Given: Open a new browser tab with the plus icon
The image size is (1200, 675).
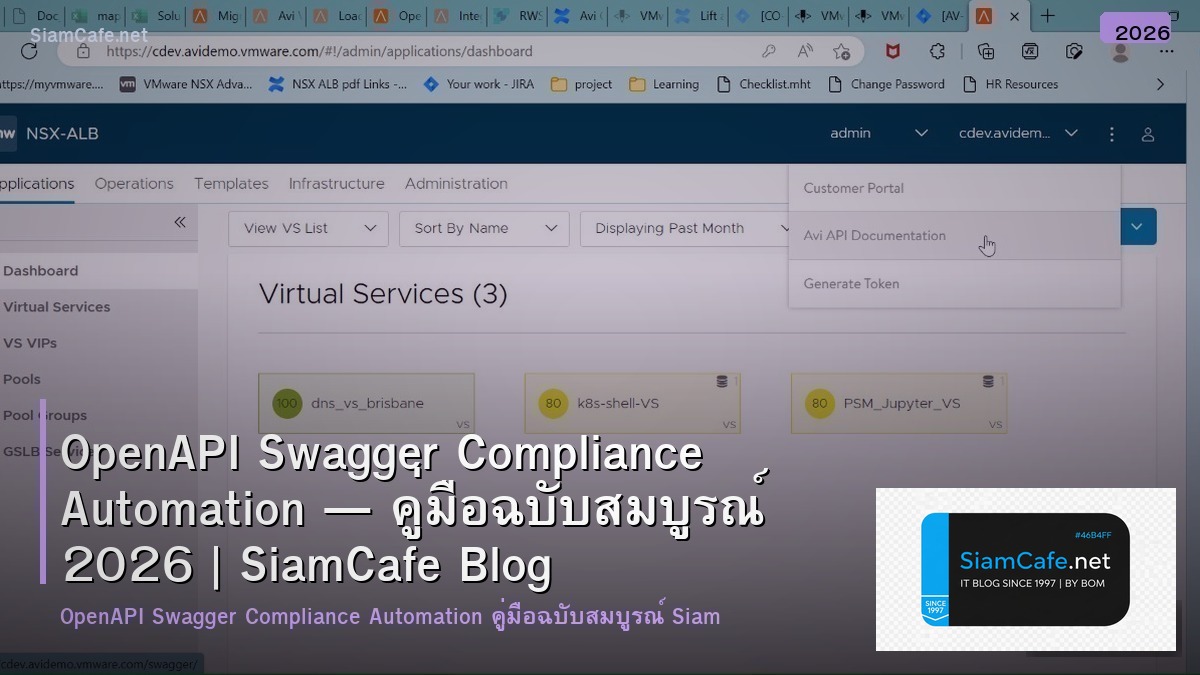Looking at the screenshot, I should click(1046, 15).
